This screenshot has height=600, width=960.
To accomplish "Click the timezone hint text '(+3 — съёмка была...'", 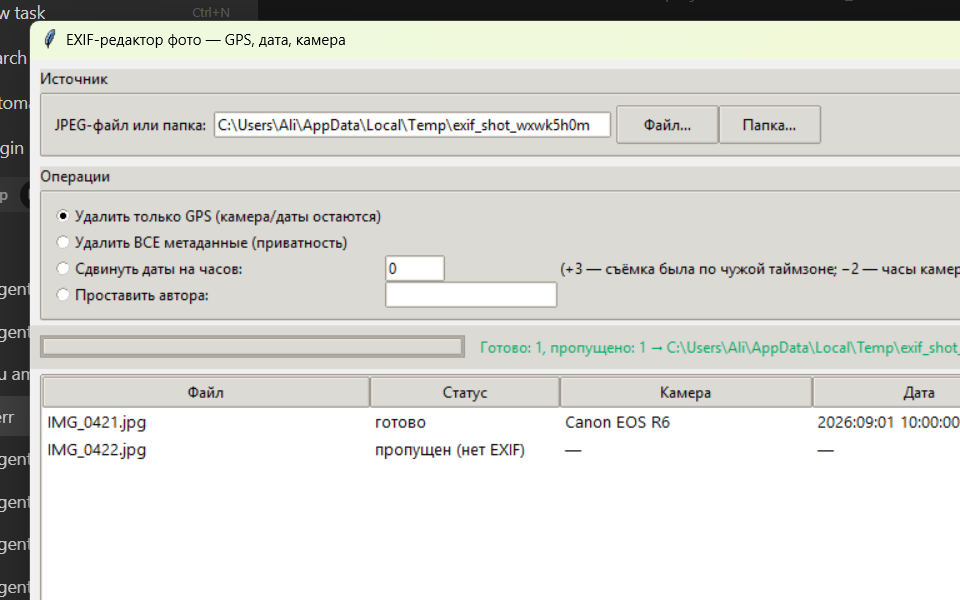I will [x=760, y=269].
